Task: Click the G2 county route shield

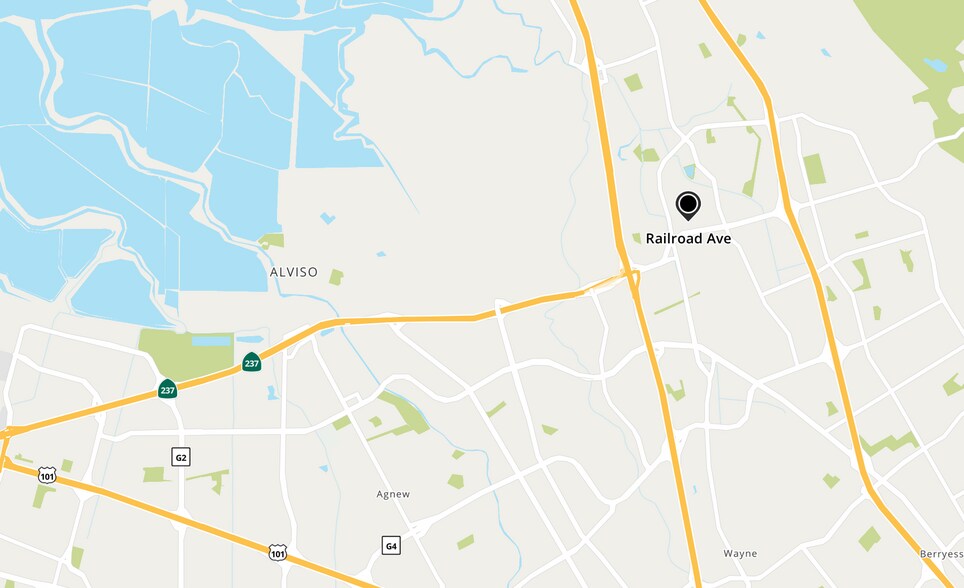Action: (x=181, y=457)
